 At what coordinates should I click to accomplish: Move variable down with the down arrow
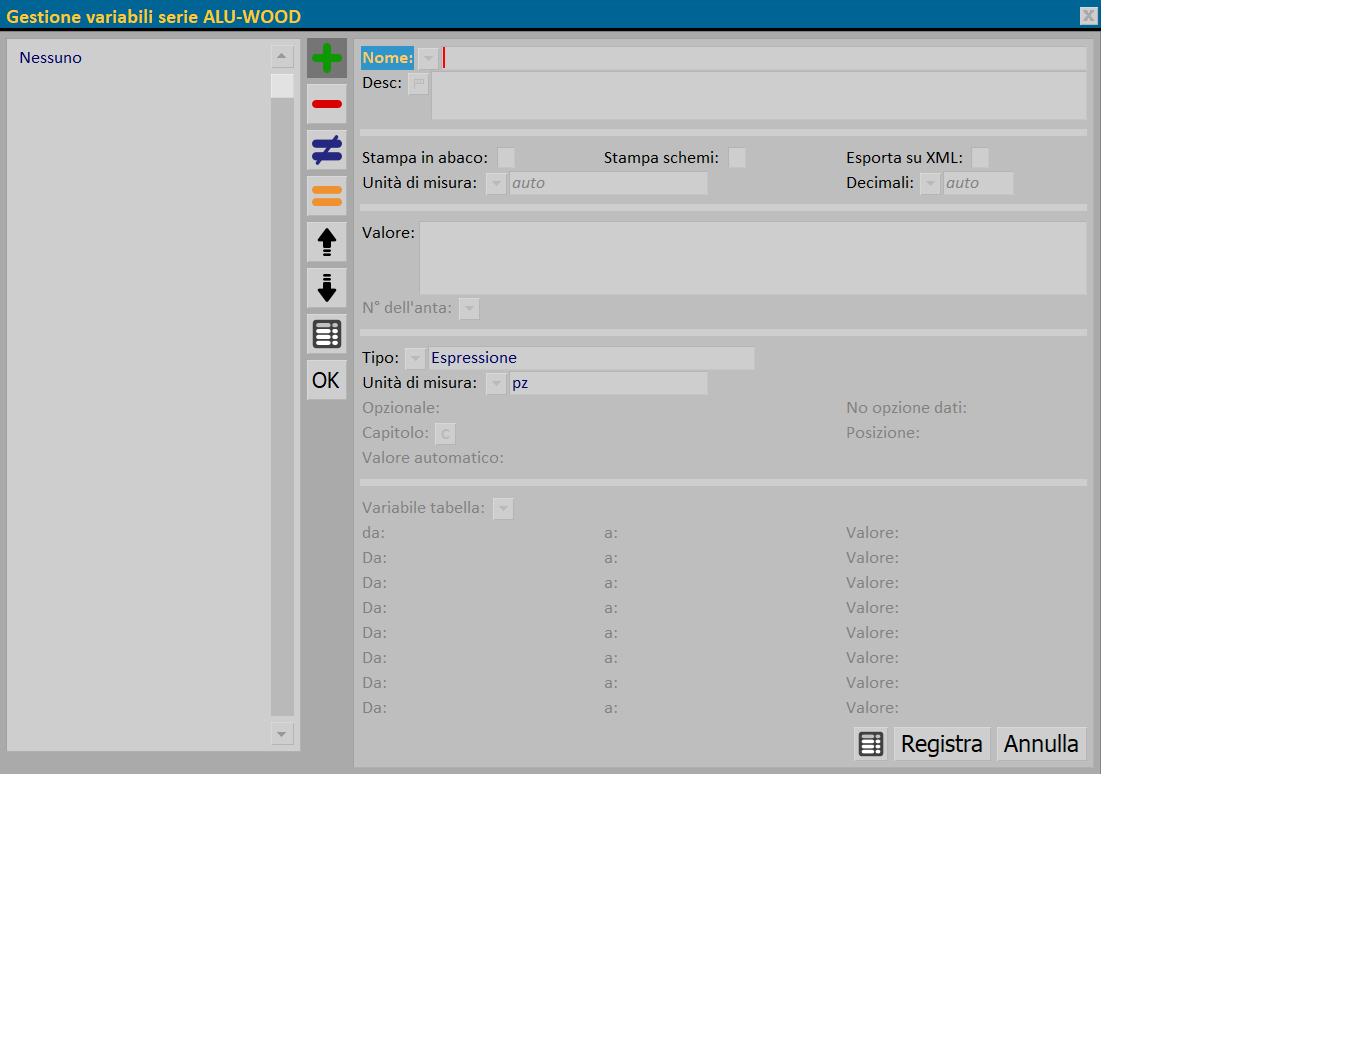(326, 288)
